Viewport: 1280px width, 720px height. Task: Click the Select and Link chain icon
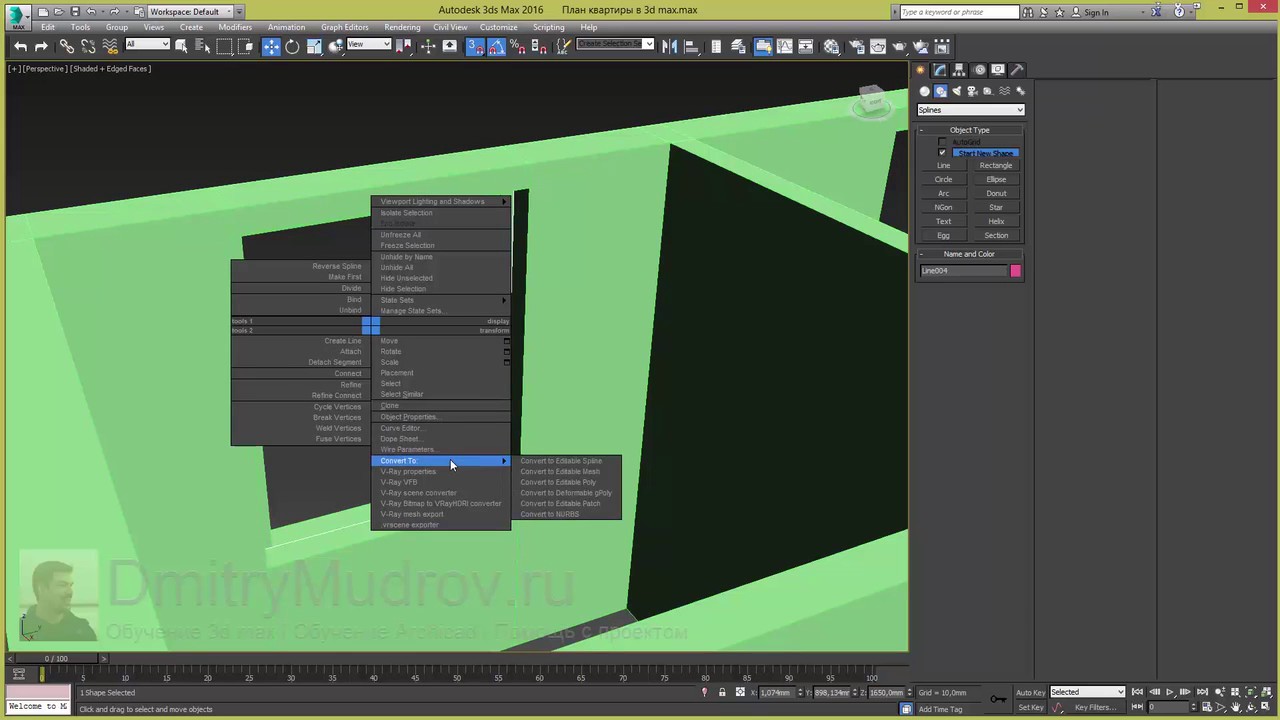pyautogui.click(x=67, y=47)
